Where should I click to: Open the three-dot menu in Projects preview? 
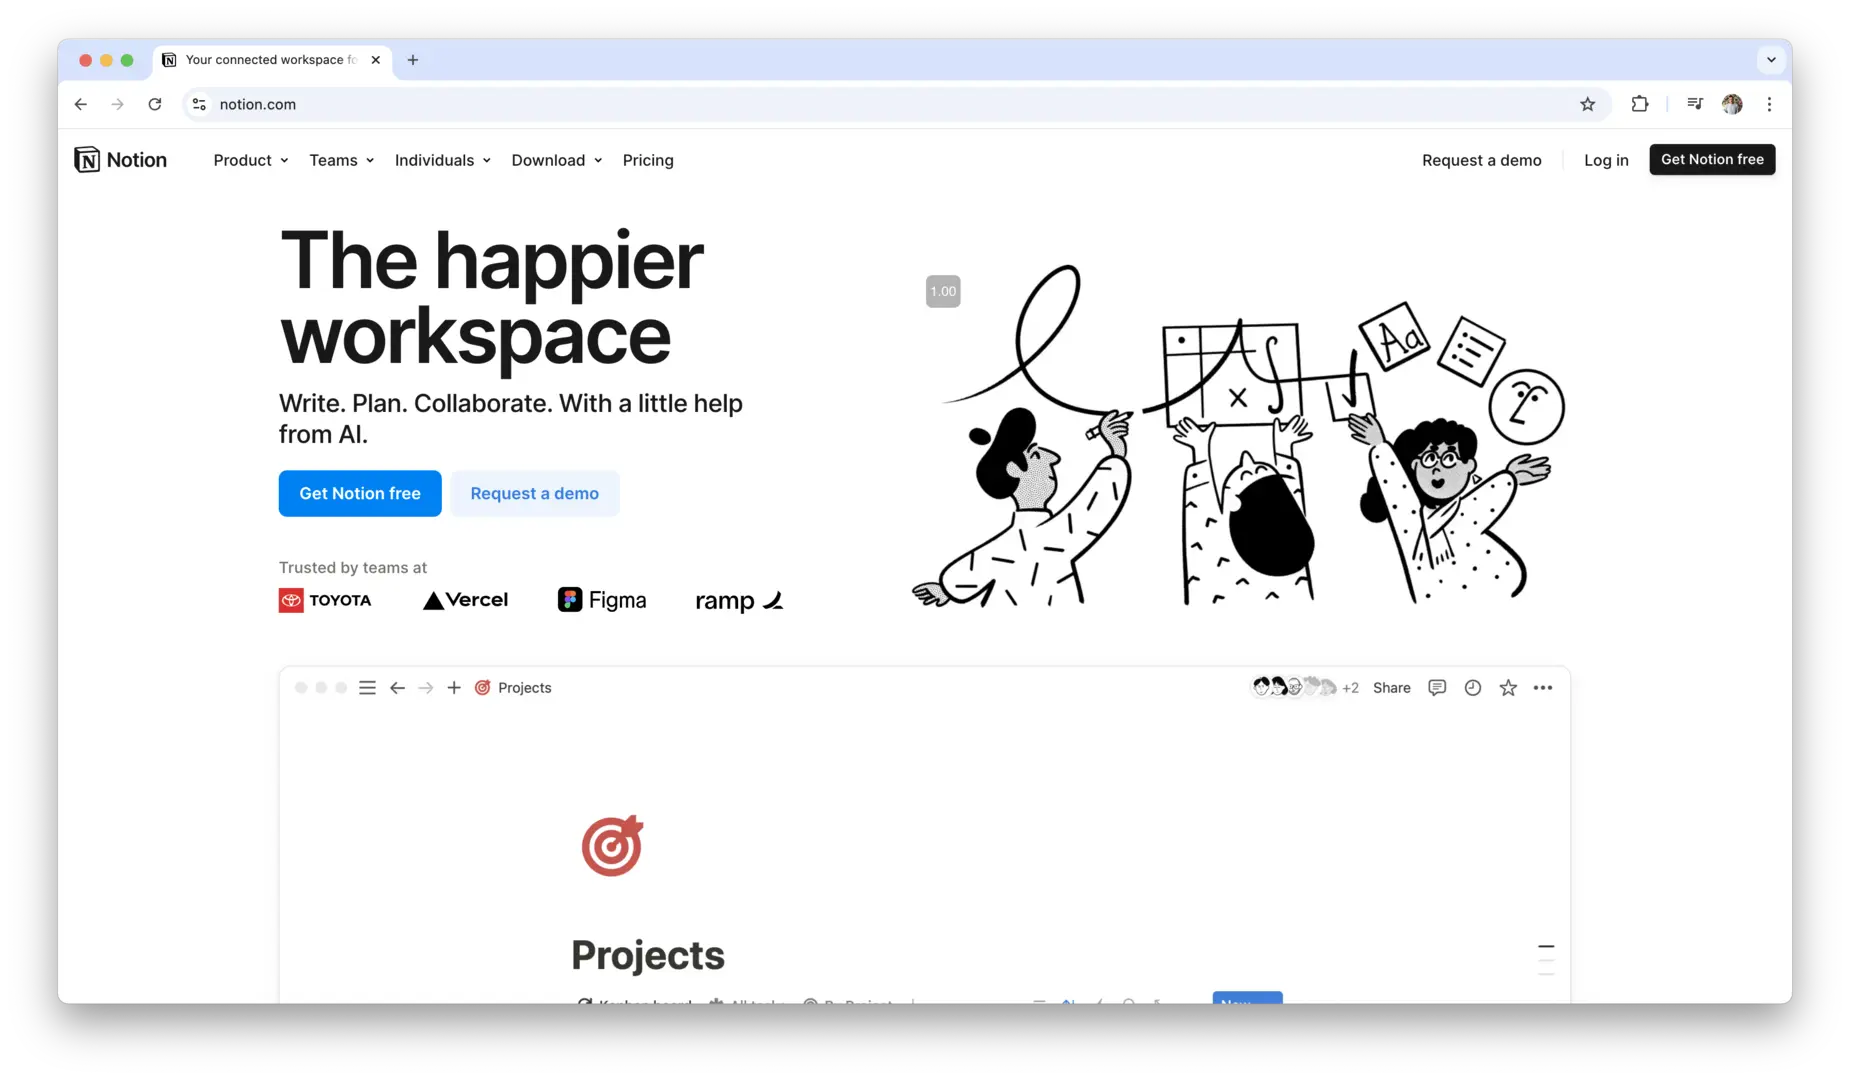[x=1543, y=688]
